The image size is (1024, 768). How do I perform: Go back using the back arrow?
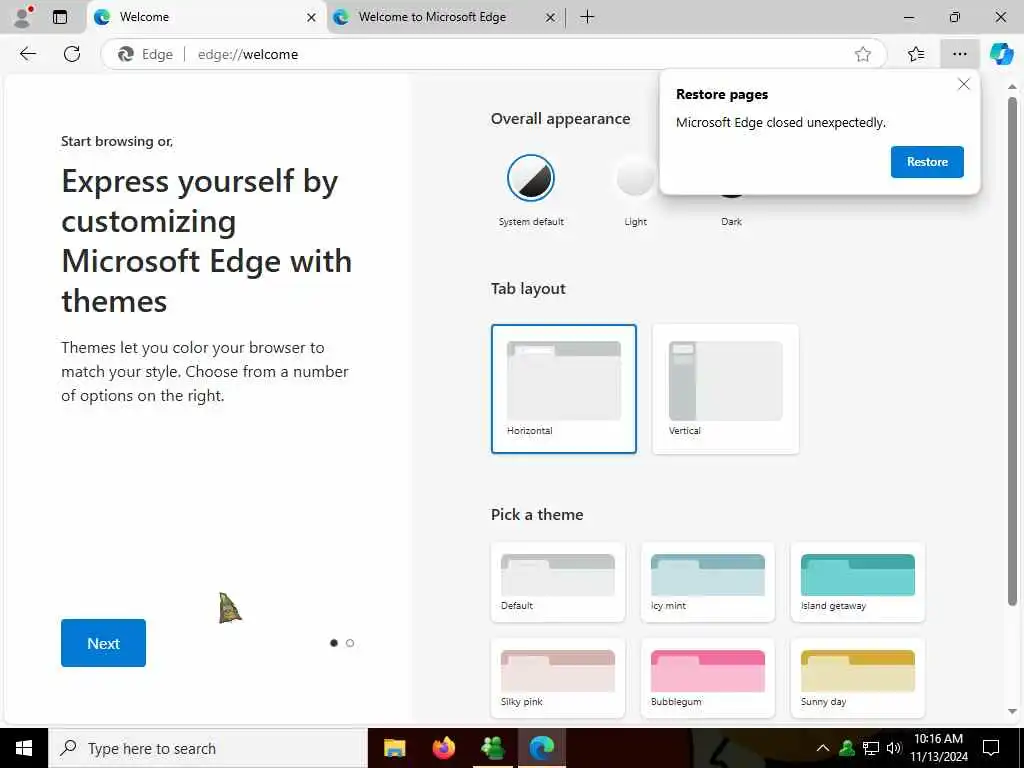pyautogui.click(x=27, y=54)
